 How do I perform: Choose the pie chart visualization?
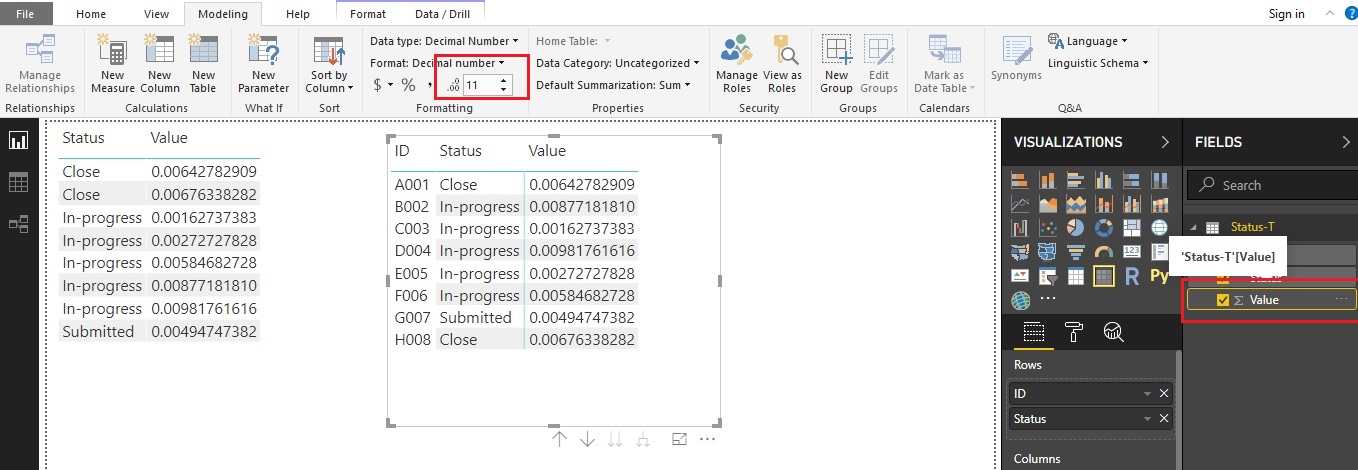coord(1076,228)
